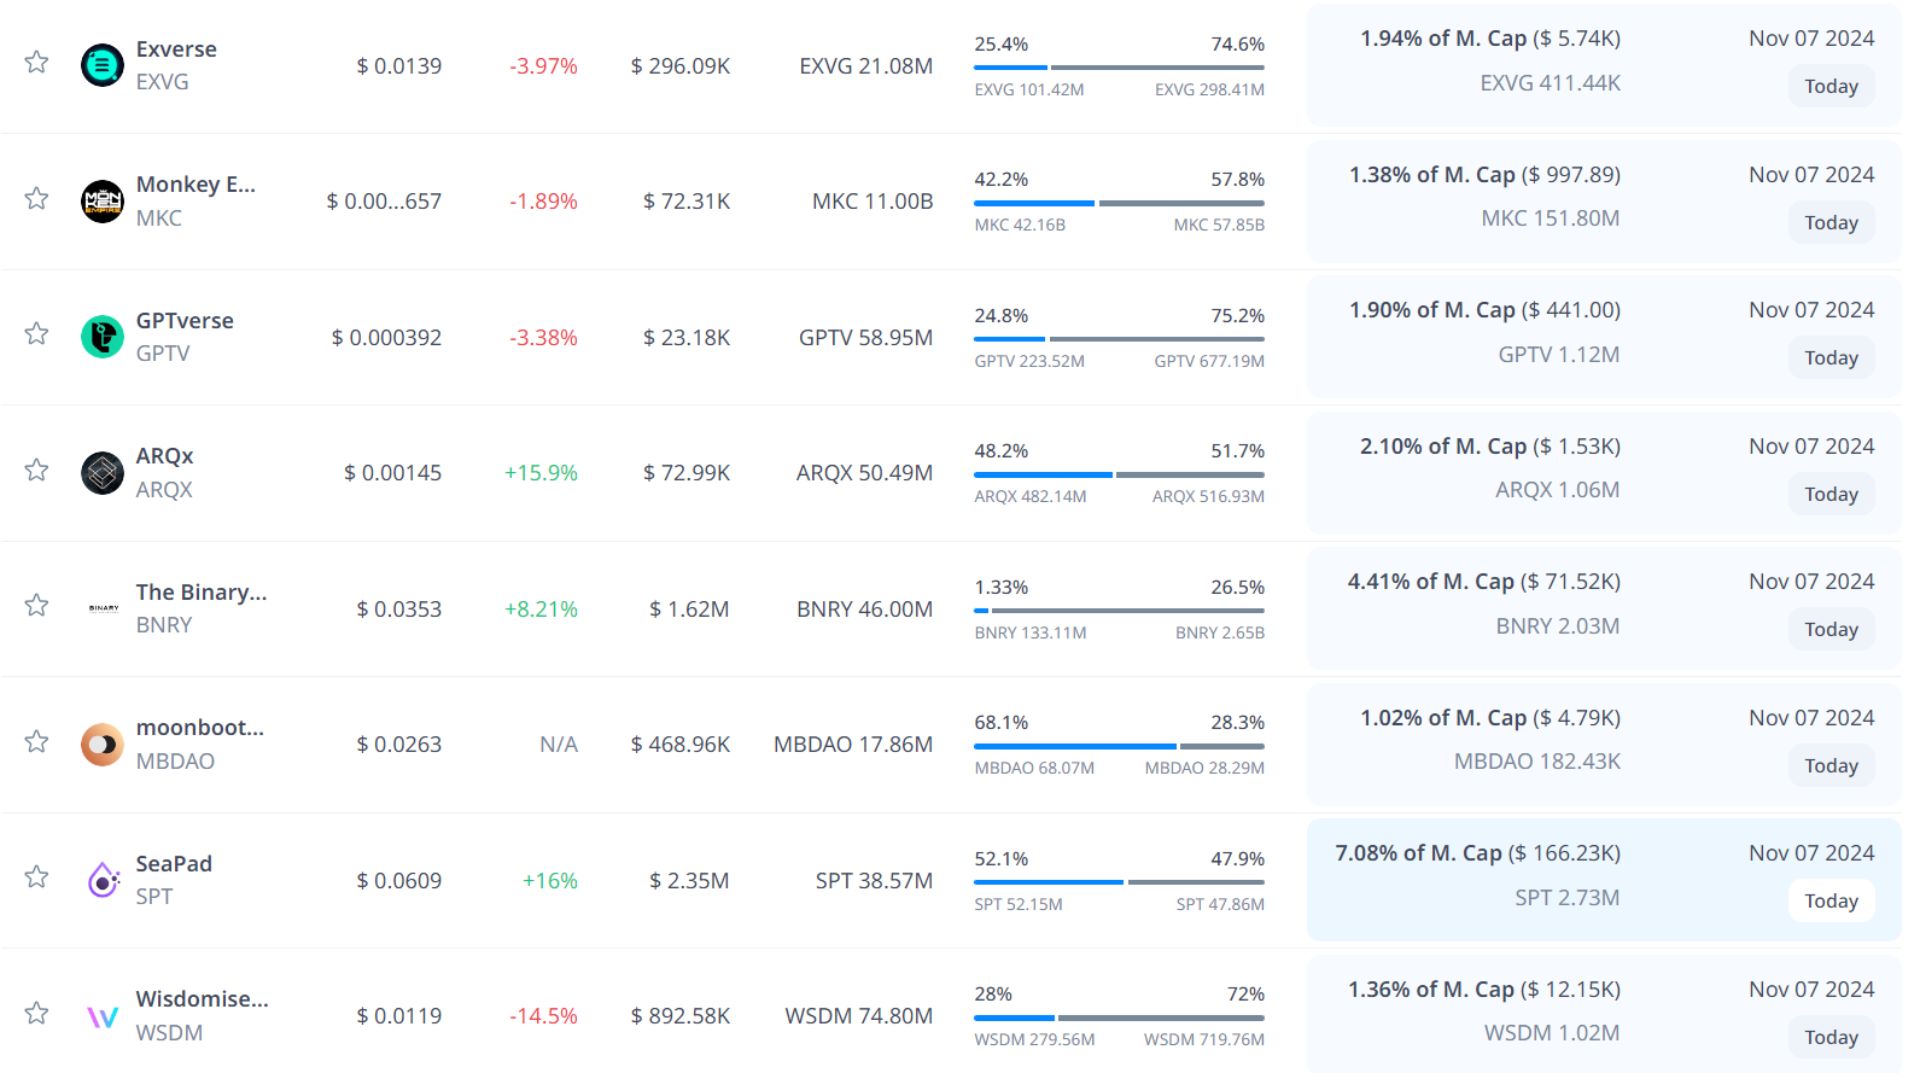The width and height of the screenshot is (1920, 1080).
Task: Click the MBDAO unlock progress bar
Action: [1119, 746]
